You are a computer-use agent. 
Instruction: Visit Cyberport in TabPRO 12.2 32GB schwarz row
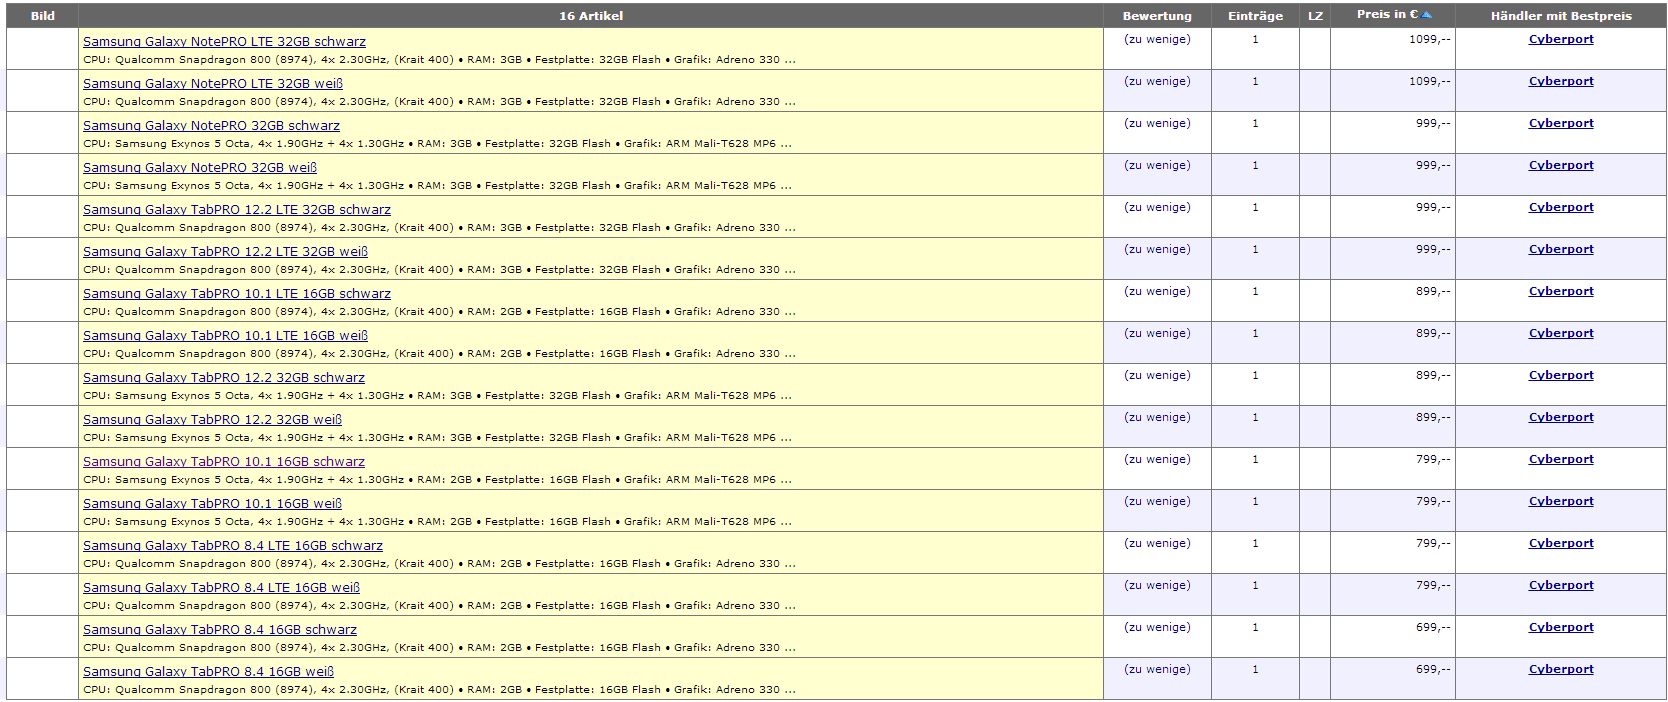coord(1561,376)
